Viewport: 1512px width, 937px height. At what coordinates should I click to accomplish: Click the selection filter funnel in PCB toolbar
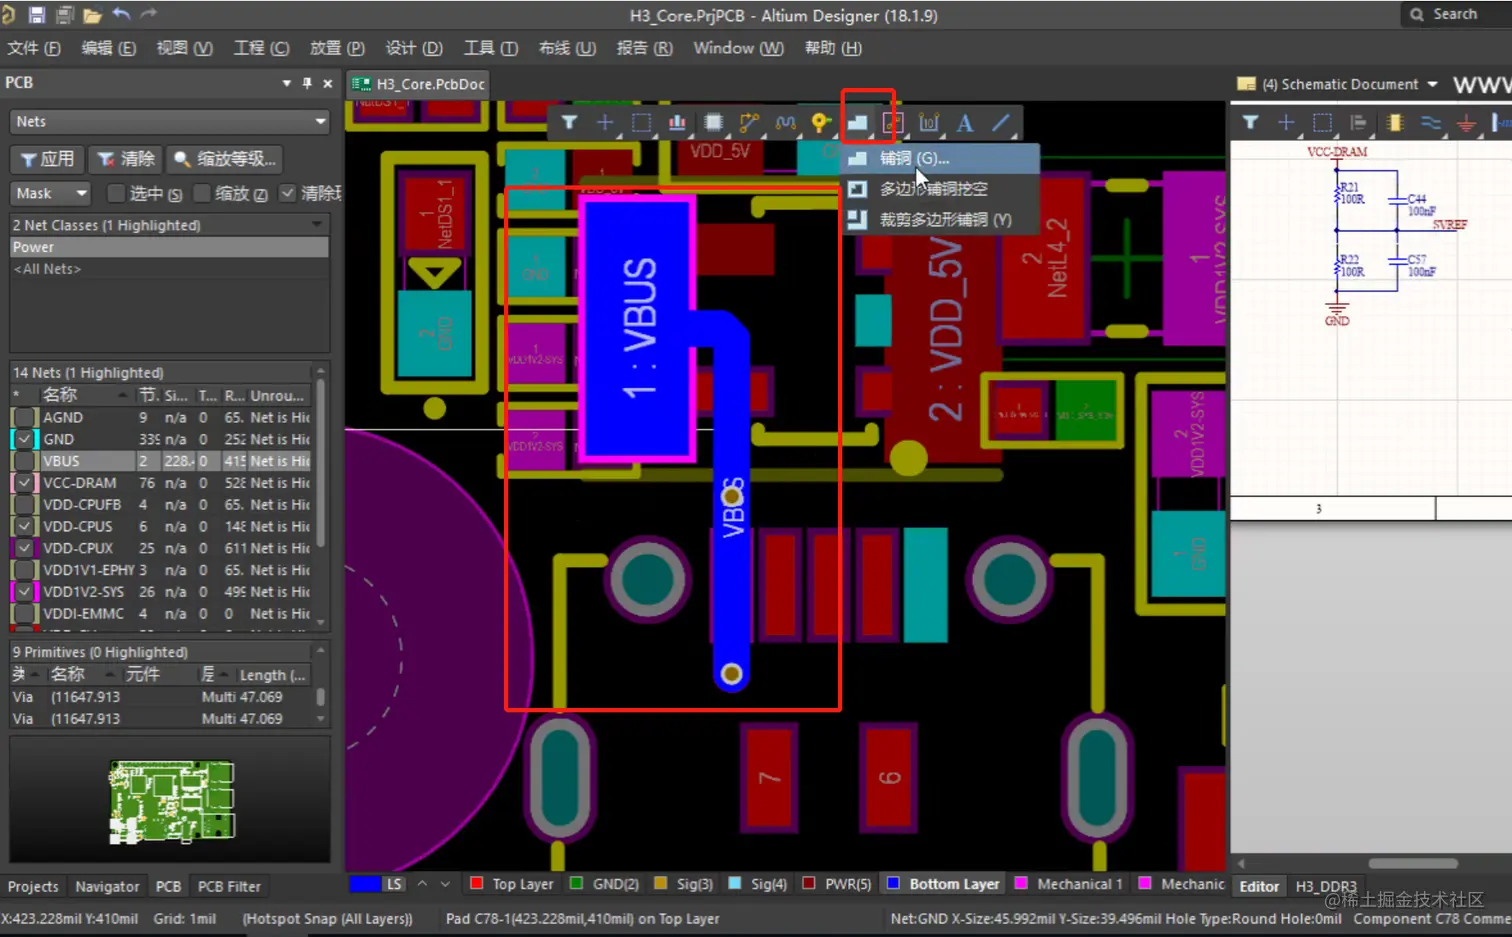(569, 123)
